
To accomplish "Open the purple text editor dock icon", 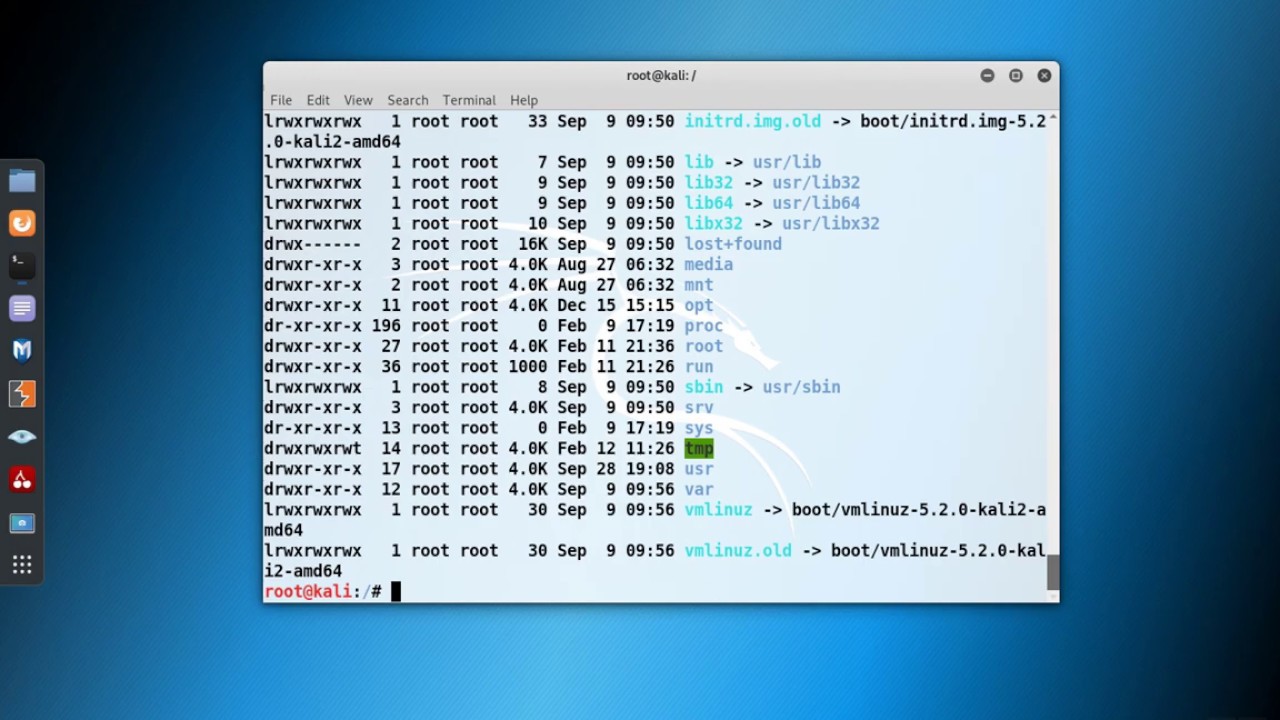I will (x=22, y=308).
